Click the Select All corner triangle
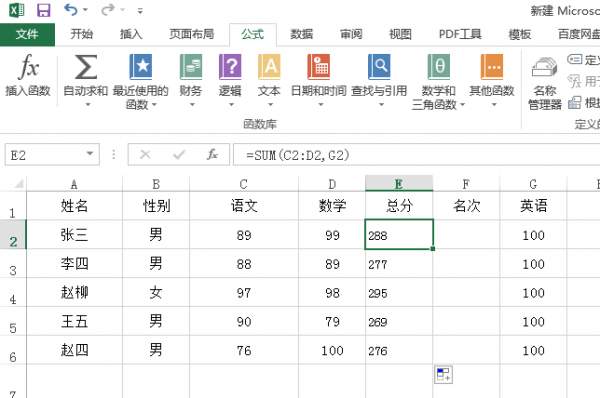 tap(18, 184)
